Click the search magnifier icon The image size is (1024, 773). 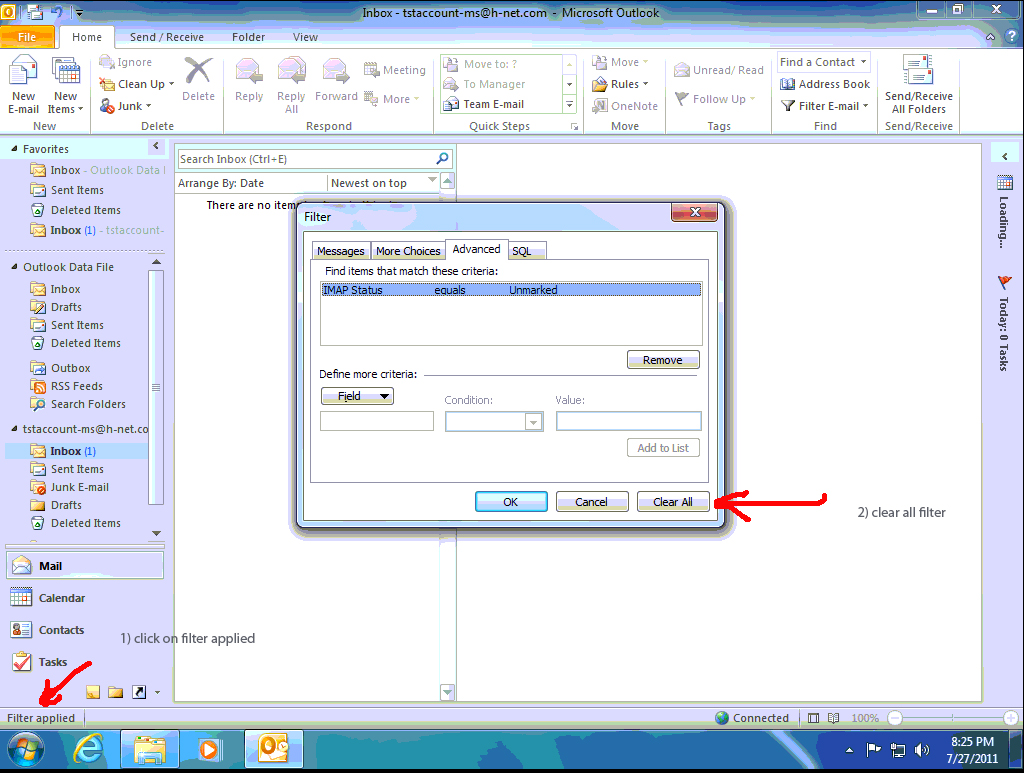click(442, 159)
